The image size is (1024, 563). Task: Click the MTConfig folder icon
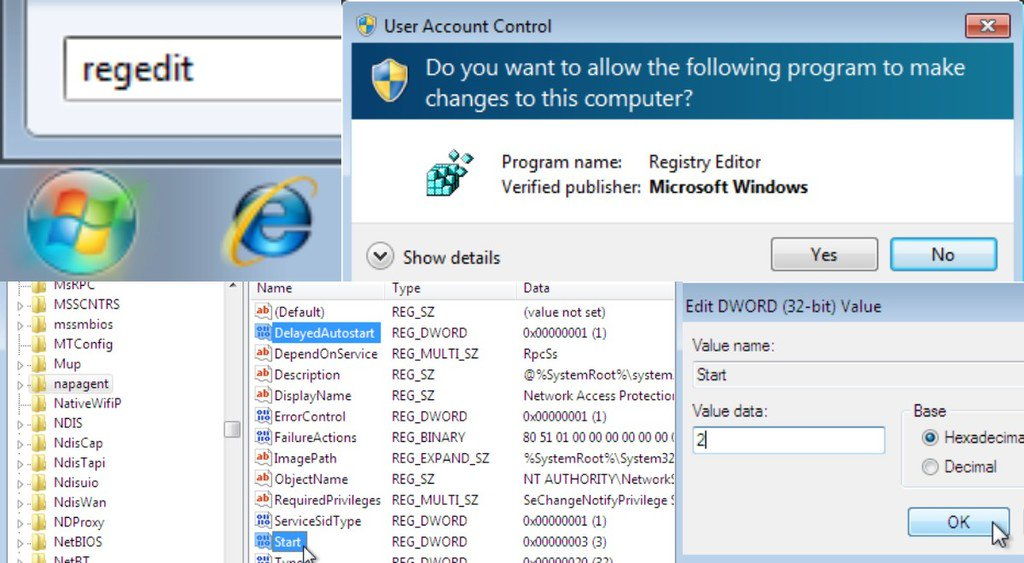point(39,344)
